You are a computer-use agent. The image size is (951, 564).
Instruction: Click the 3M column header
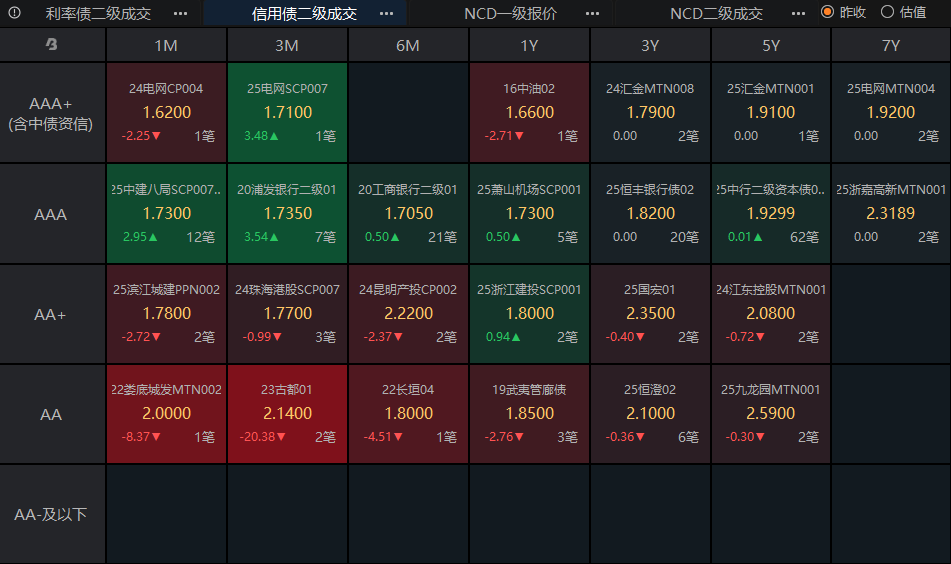coord(287,45)
